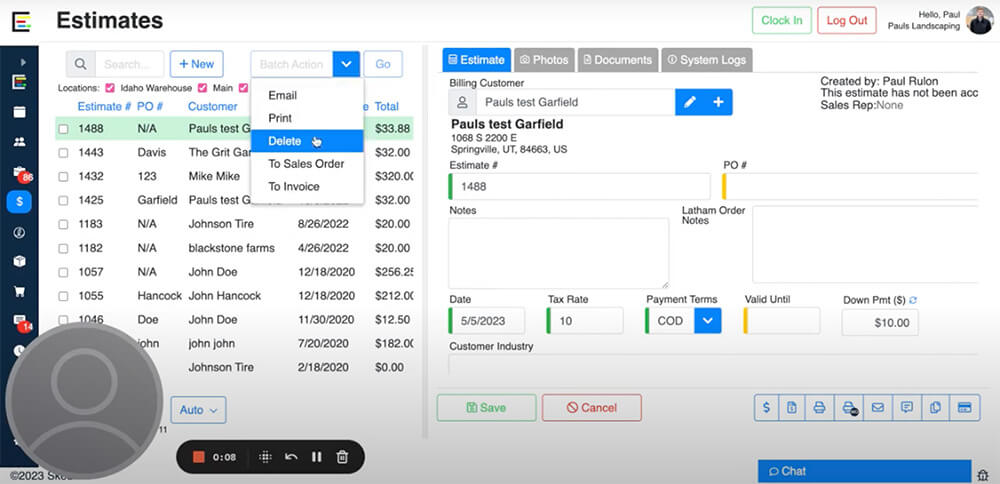Open the shopping cart icon in sidebar
This screenshot has height=484, width=1000.
(19, 292)
